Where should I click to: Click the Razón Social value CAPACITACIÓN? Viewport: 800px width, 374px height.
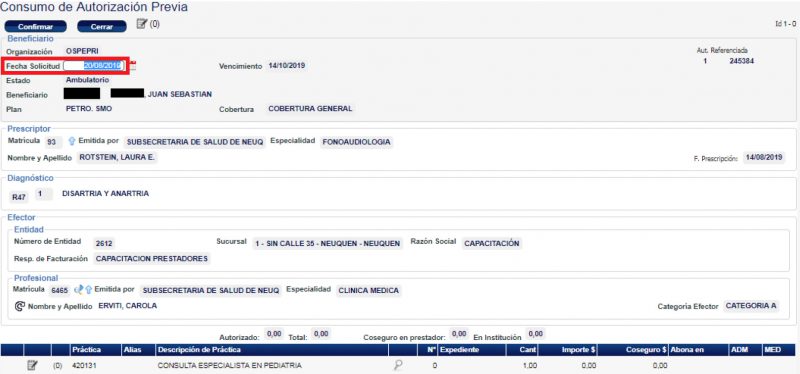click(x=492, y=244)
